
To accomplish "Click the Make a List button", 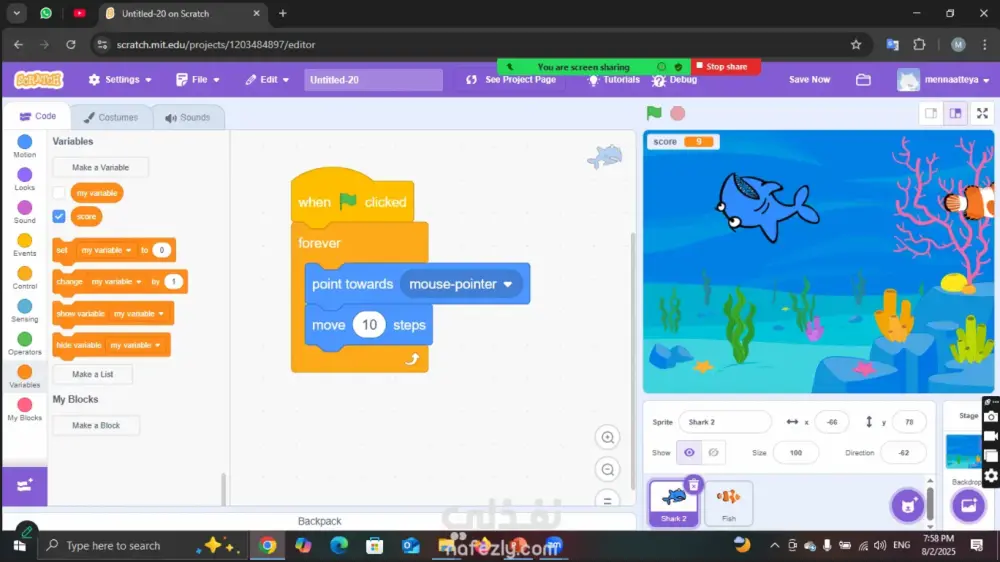I will point(92,374).
